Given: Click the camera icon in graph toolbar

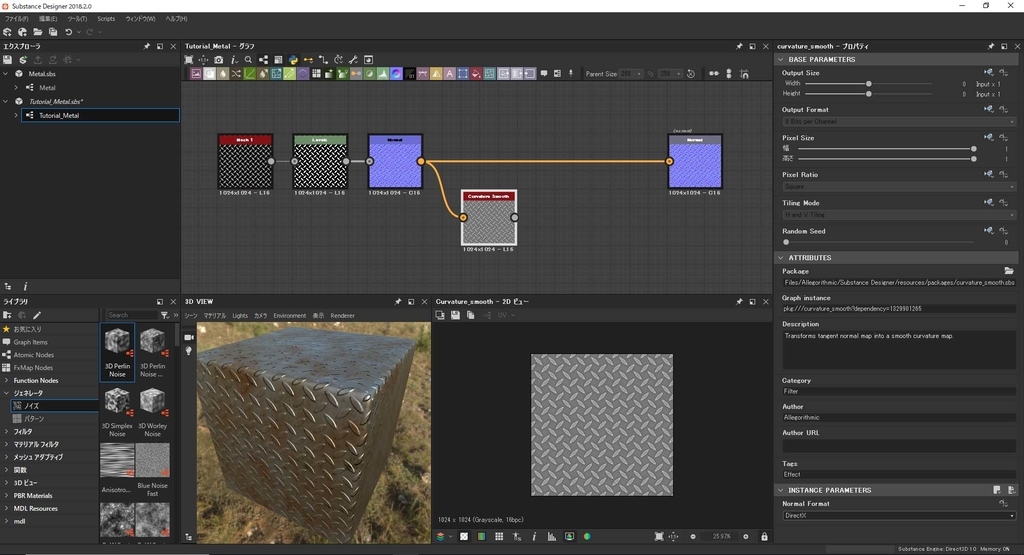Looking at the screenshot, I should coord(218,60).
